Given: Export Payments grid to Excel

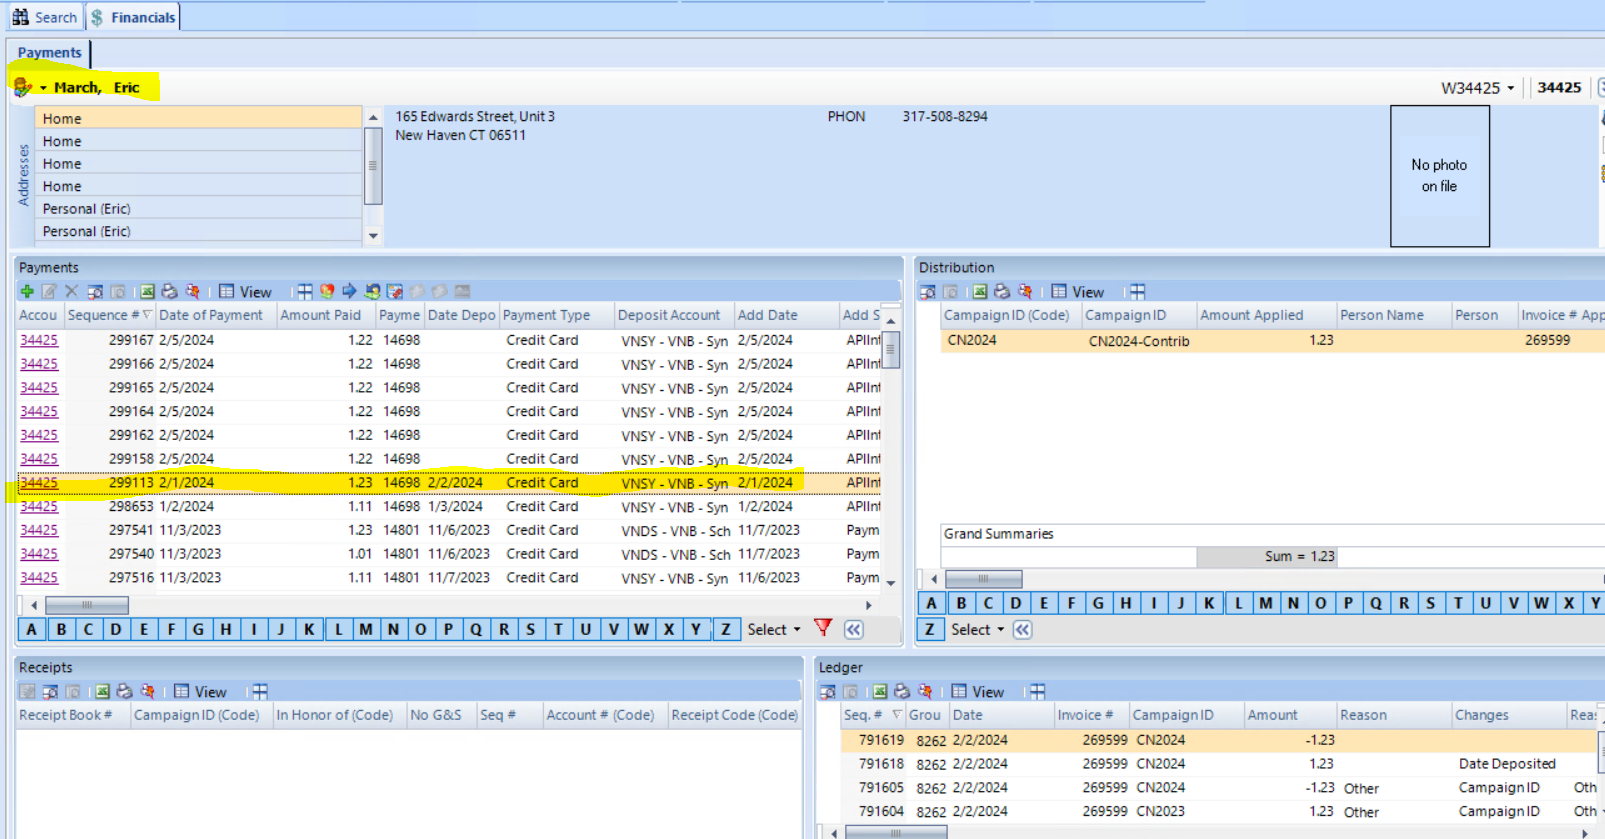Looking at the screenshot, I should pos(147,291).
